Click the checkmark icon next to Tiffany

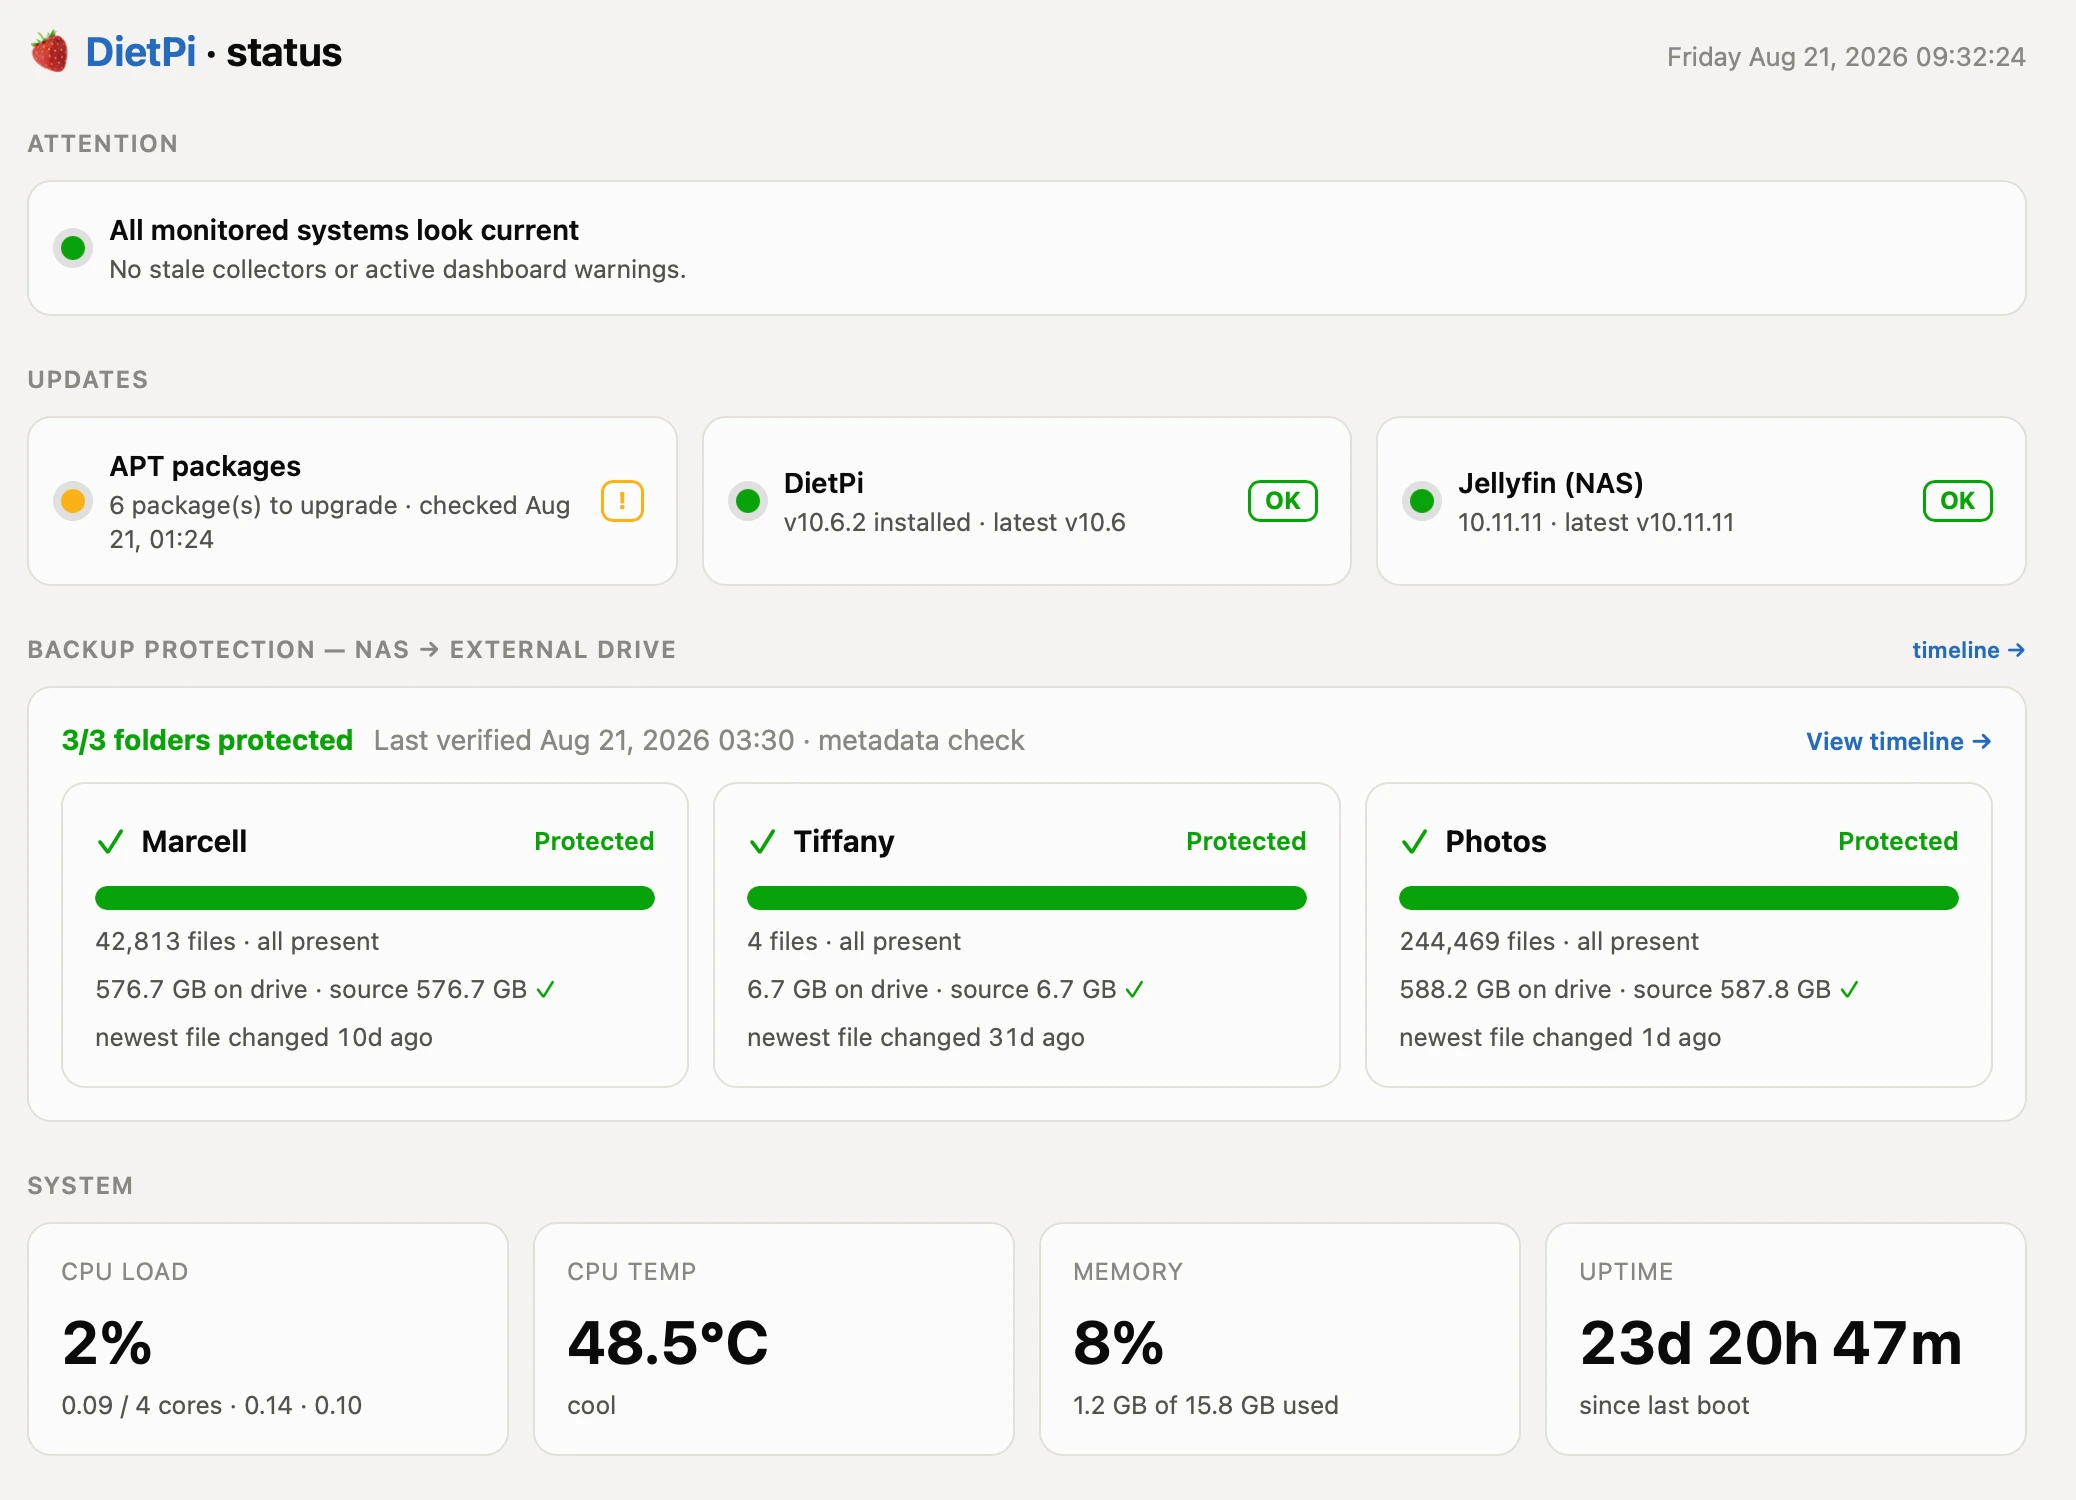[x=762, y=842]
